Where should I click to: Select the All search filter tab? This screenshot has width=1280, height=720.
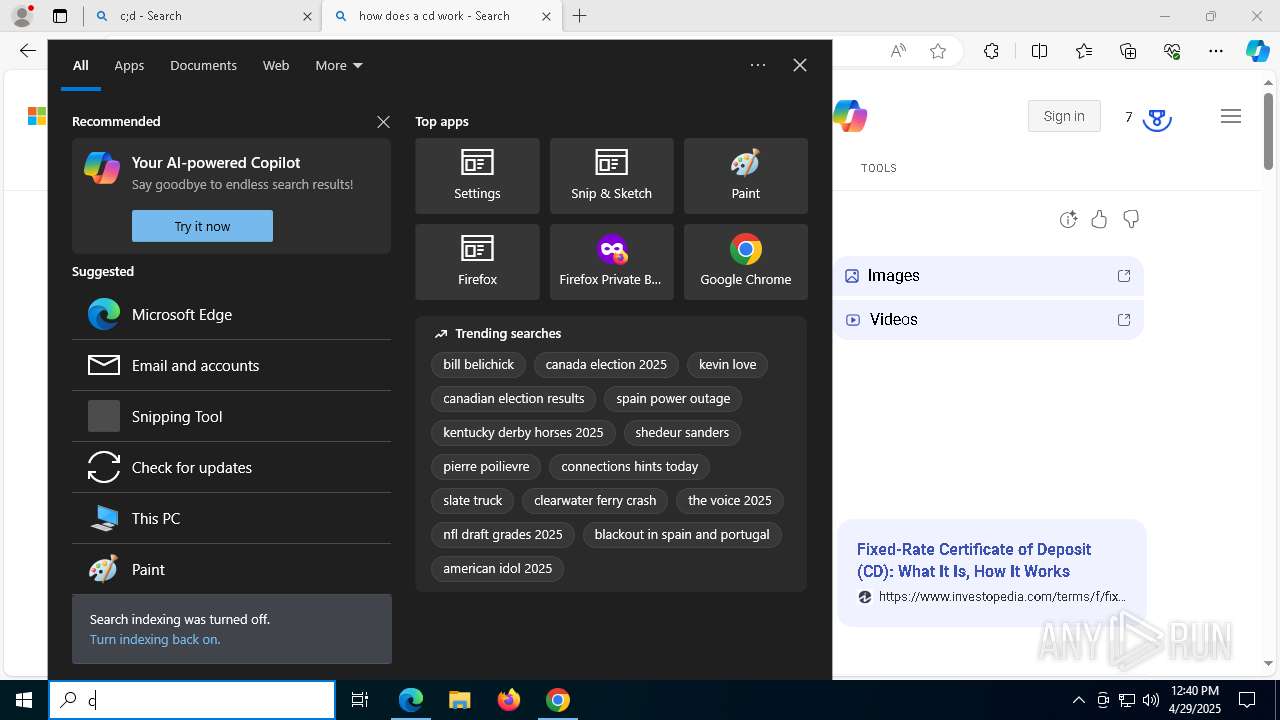(x=81, y=65)
